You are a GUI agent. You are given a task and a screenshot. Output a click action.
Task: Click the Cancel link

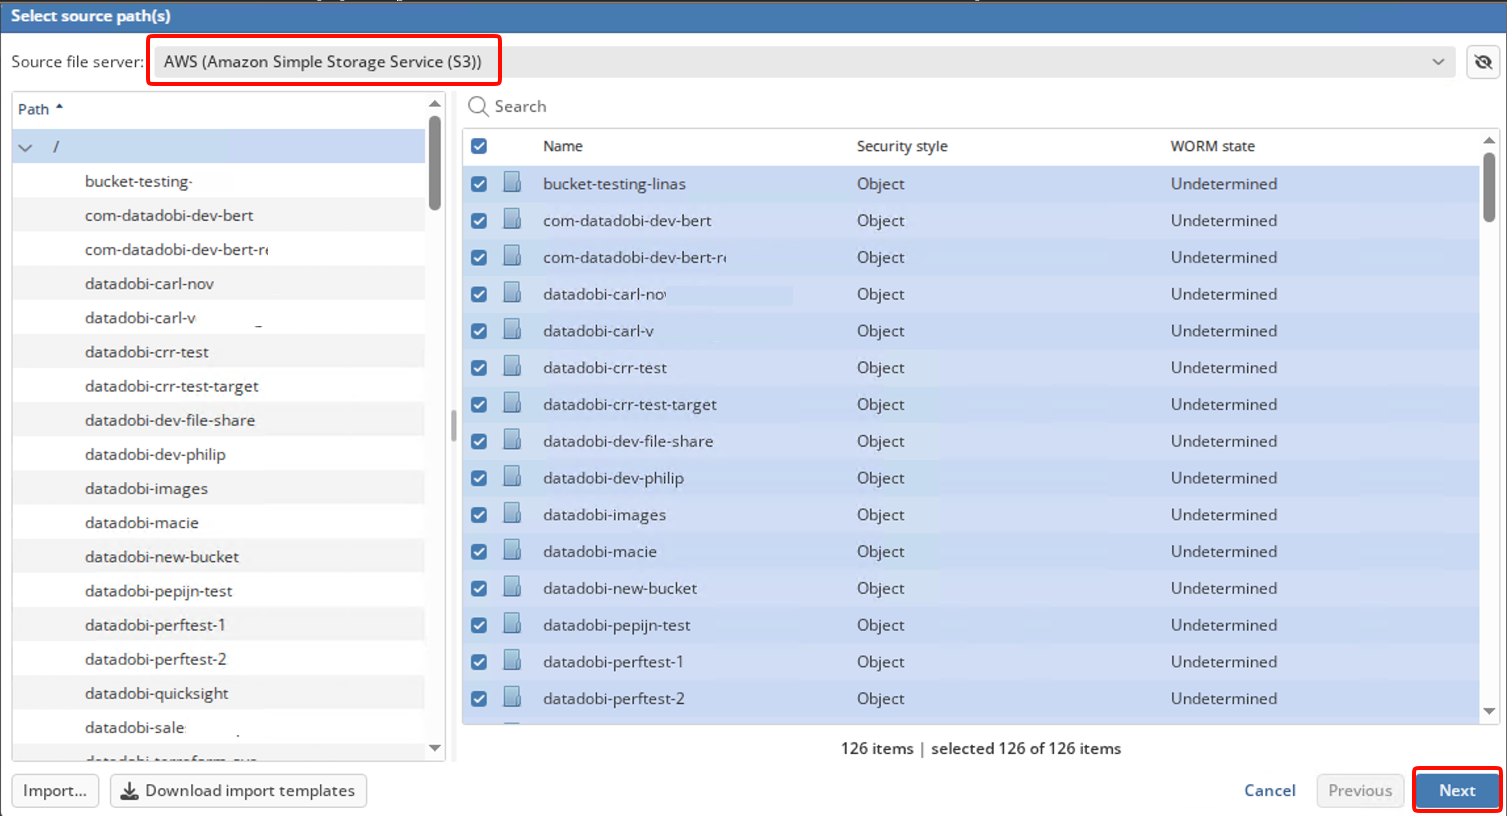point(1270,790)
